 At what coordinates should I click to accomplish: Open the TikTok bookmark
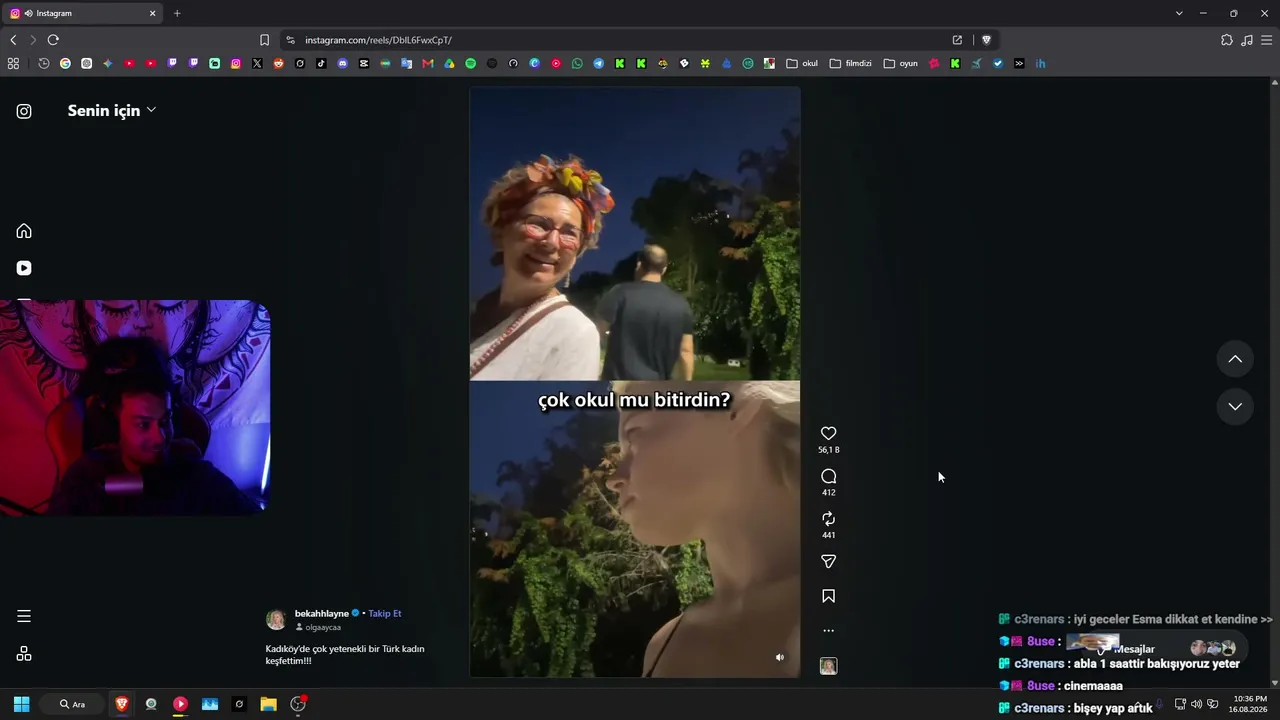321,63
